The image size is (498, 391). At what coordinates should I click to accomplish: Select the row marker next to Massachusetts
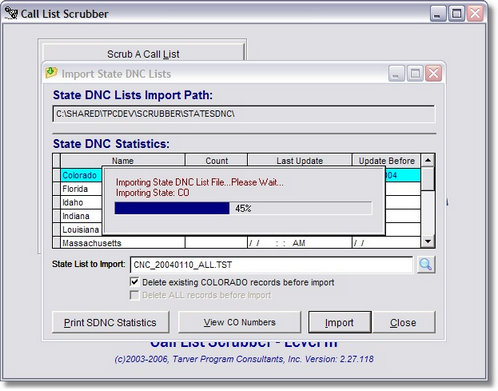[56, 243]
